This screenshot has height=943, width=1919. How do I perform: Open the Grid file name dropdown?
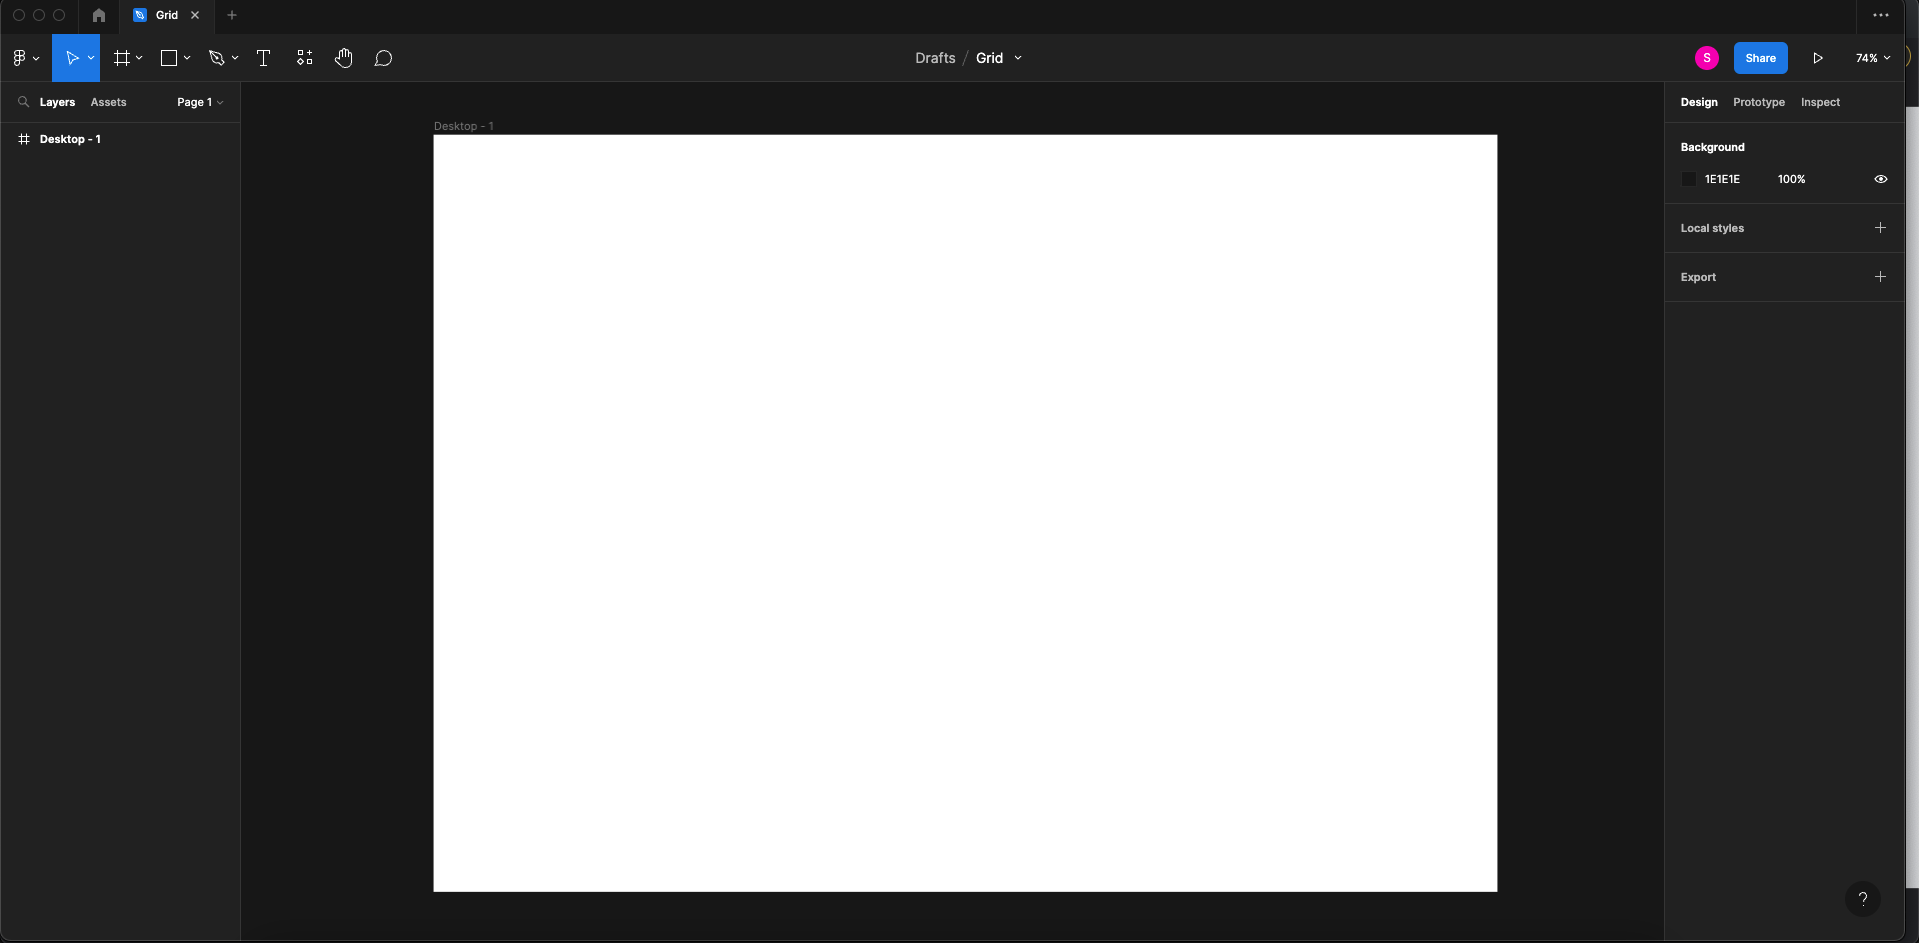tap(1016, 58)
